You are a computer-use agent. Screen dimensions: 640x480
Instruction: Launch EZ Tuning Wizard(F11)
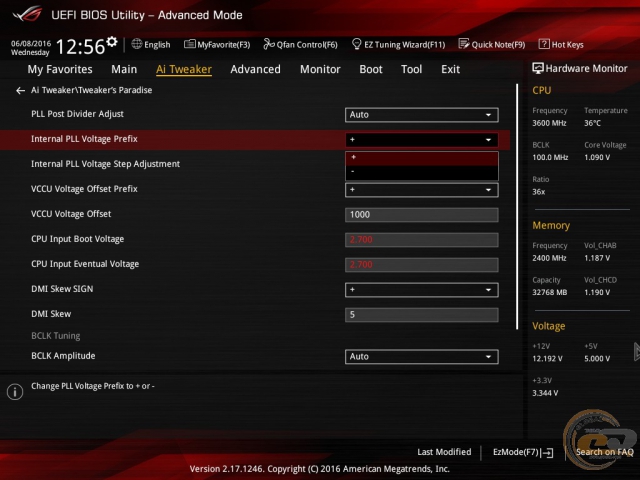398,44
